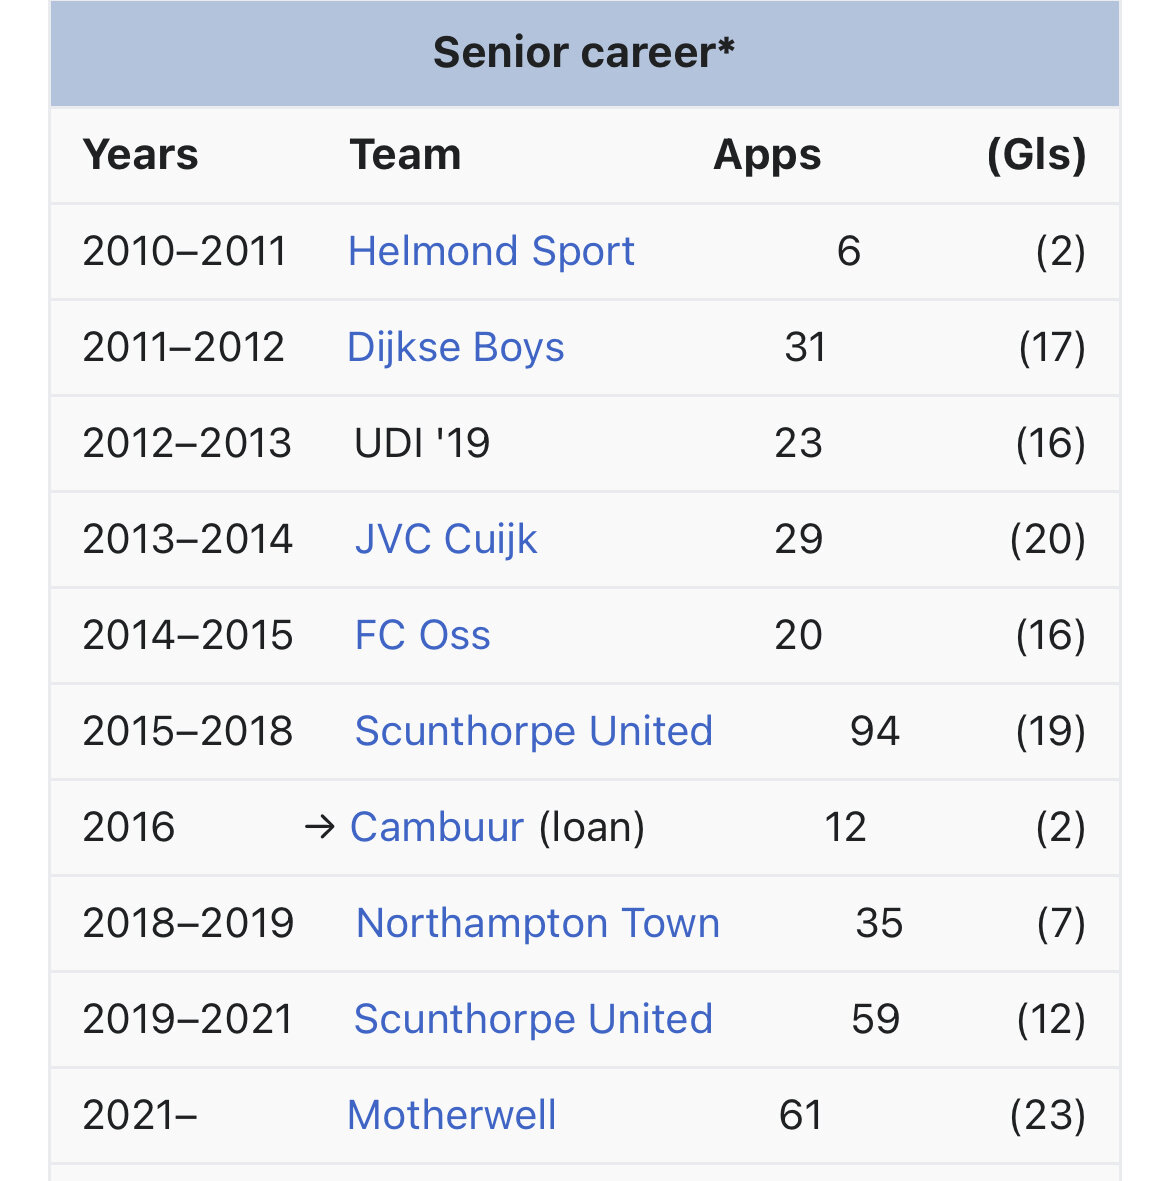Click the Years column header
The height and width of the screenshot is (1181, 1170).
[141, 155]
